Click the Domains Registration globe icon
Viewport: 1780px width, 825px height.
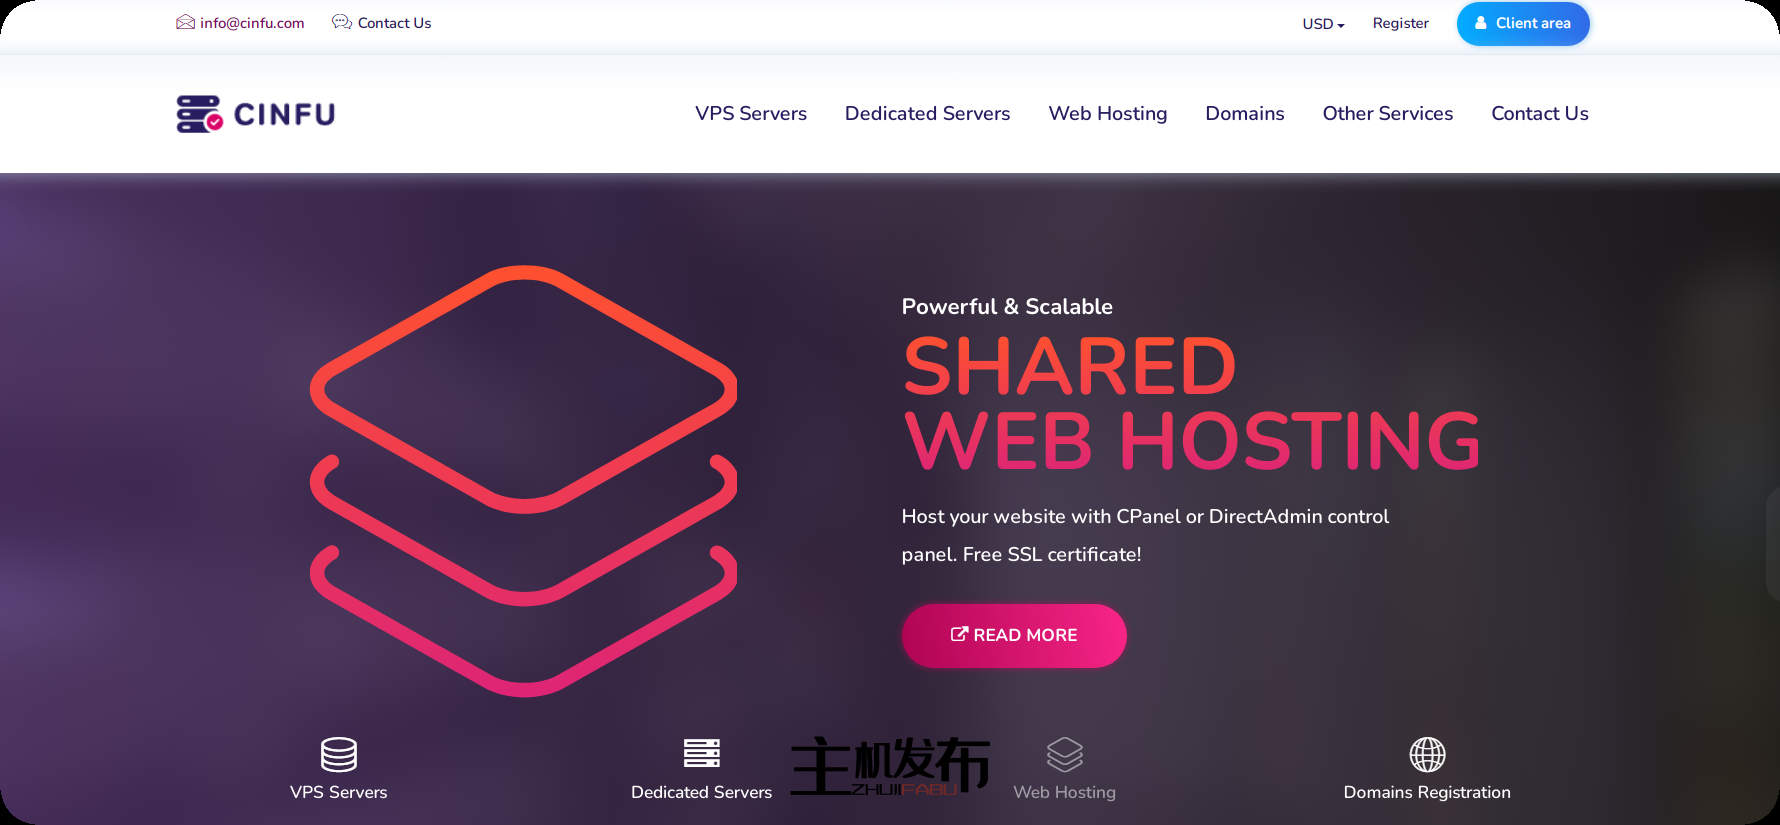click(x=1427, y=754)
